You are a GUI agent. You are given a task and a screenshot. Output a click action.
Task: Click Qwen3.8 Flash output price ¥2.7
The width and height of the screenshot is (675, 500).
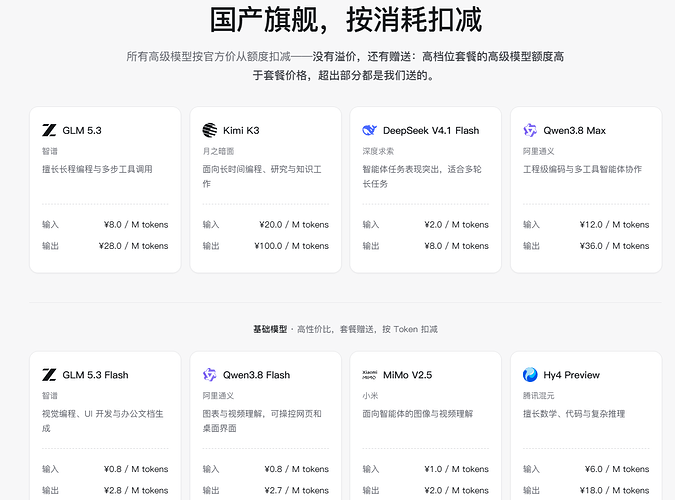(x=296, y=490)
